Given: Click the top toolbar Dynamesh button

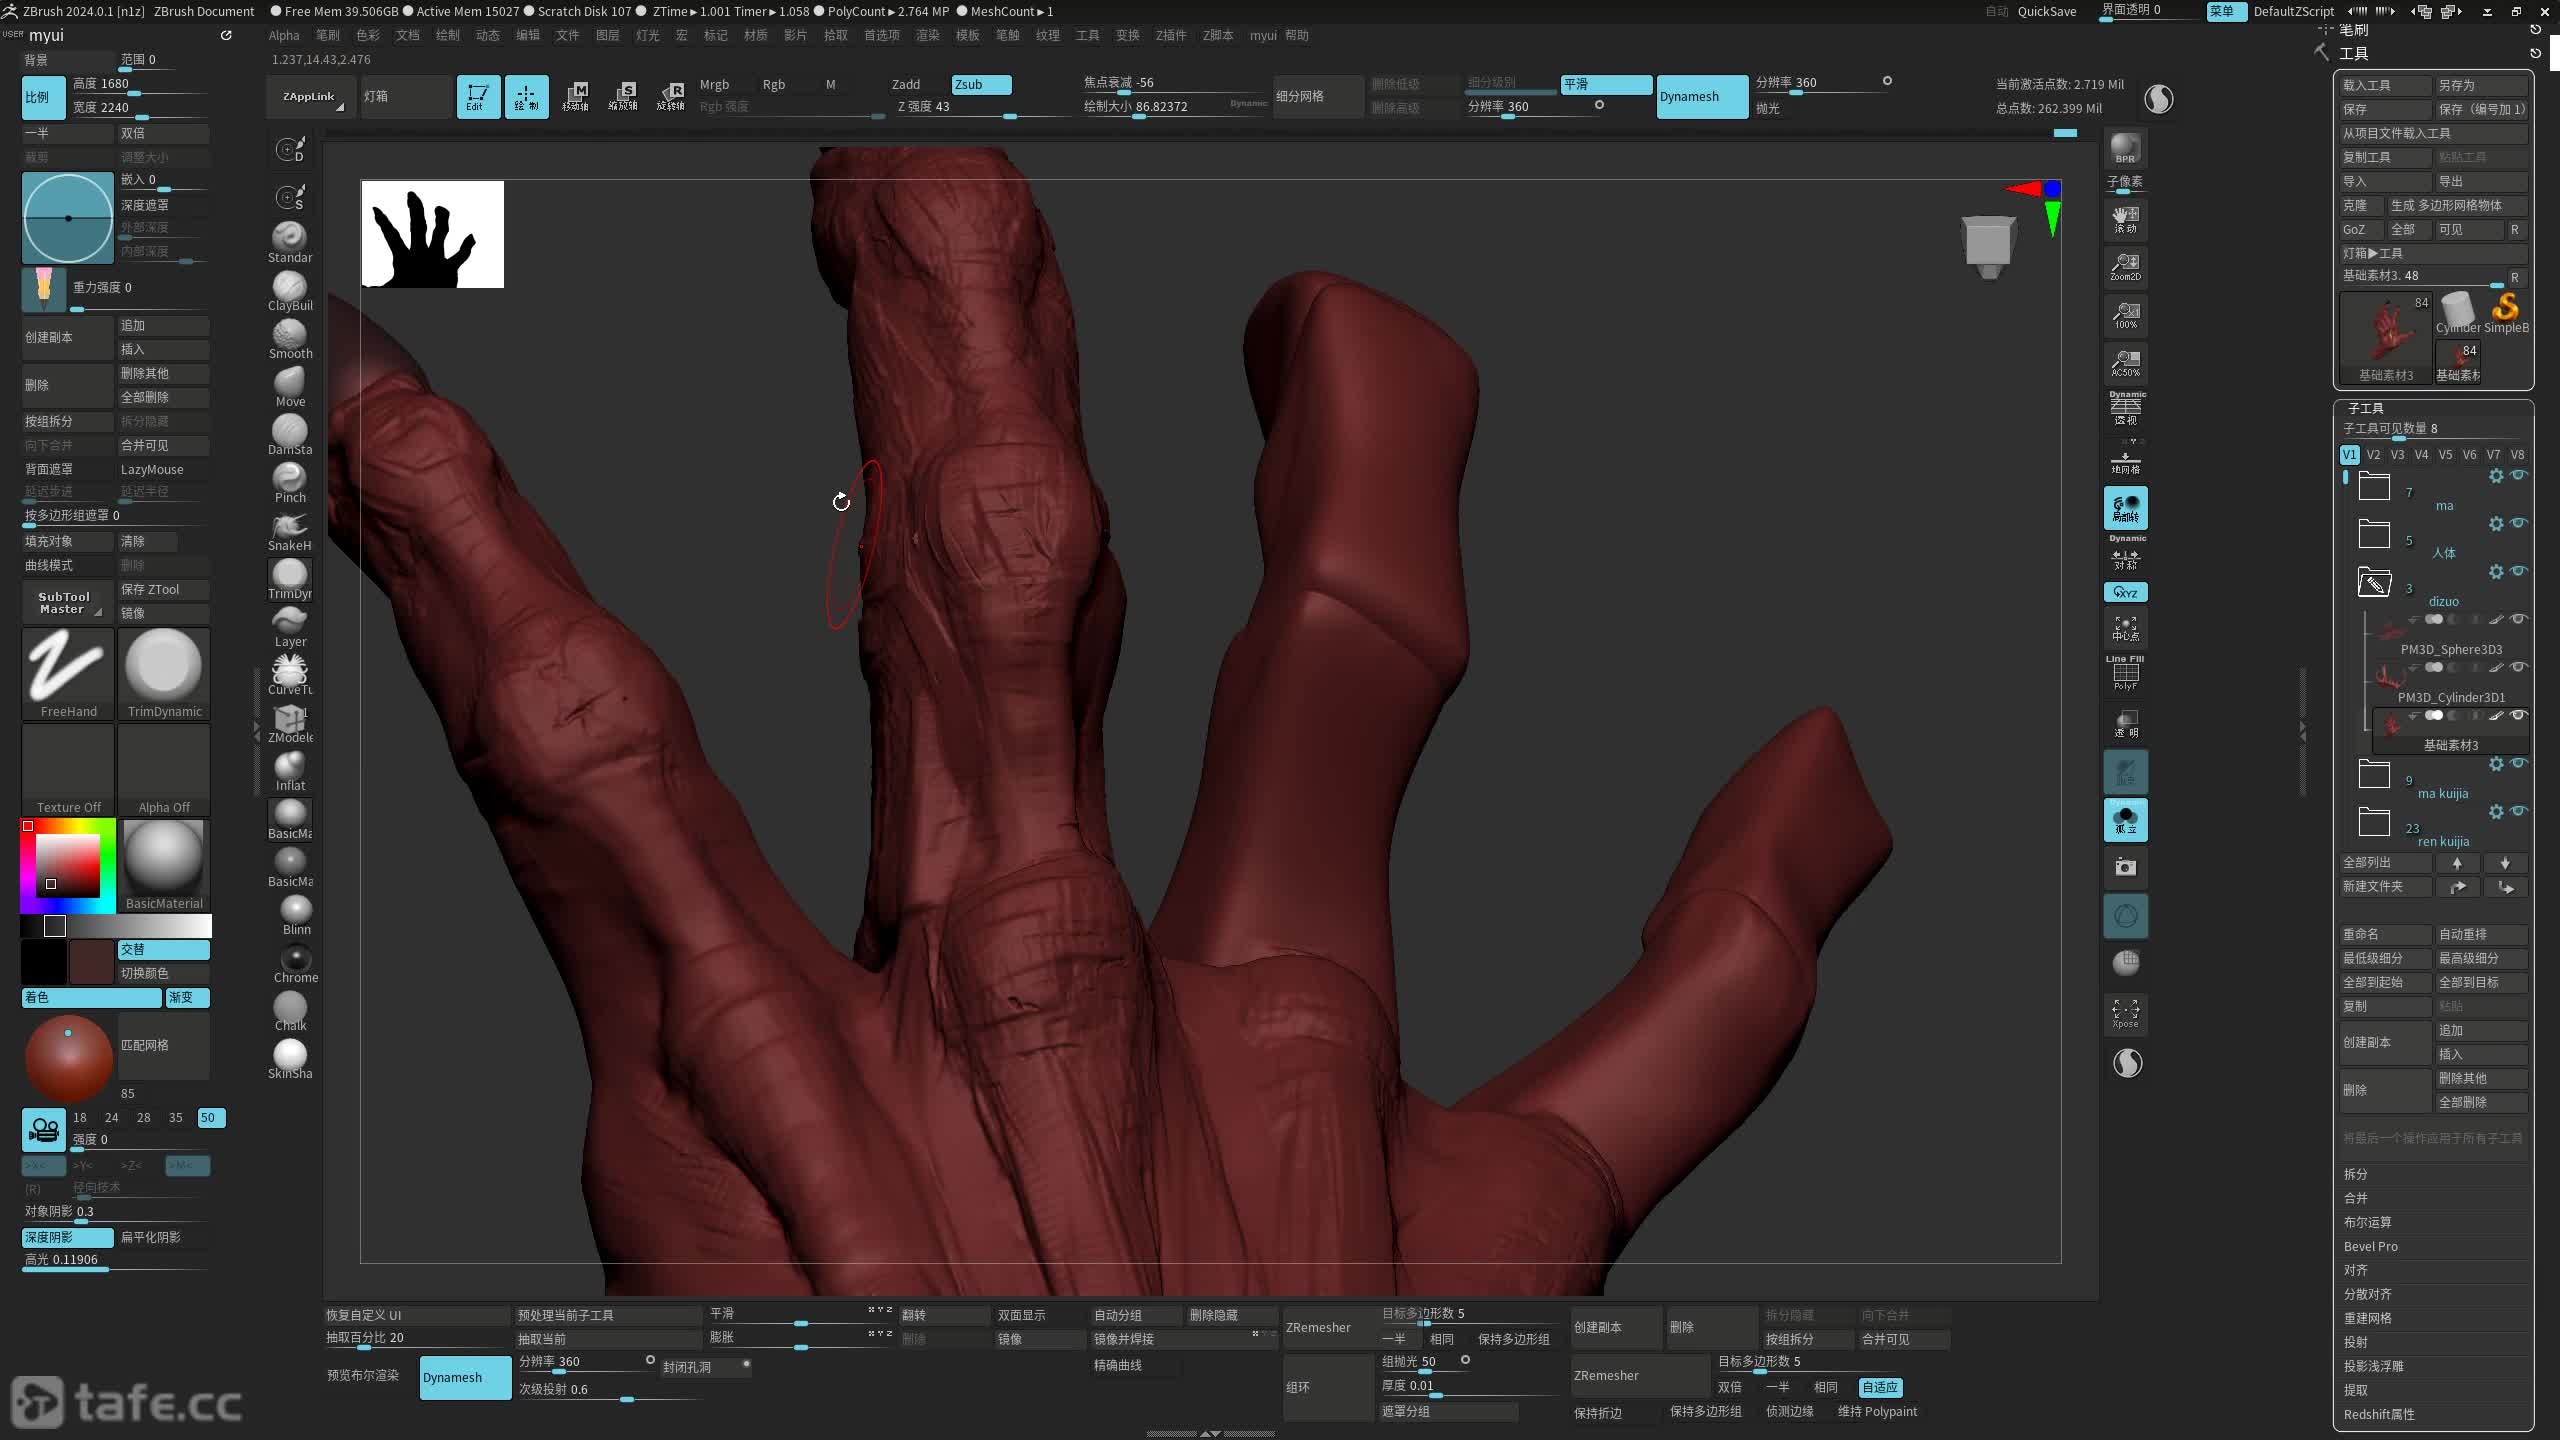Looking at the screenshot, I should coord(1701,96).
